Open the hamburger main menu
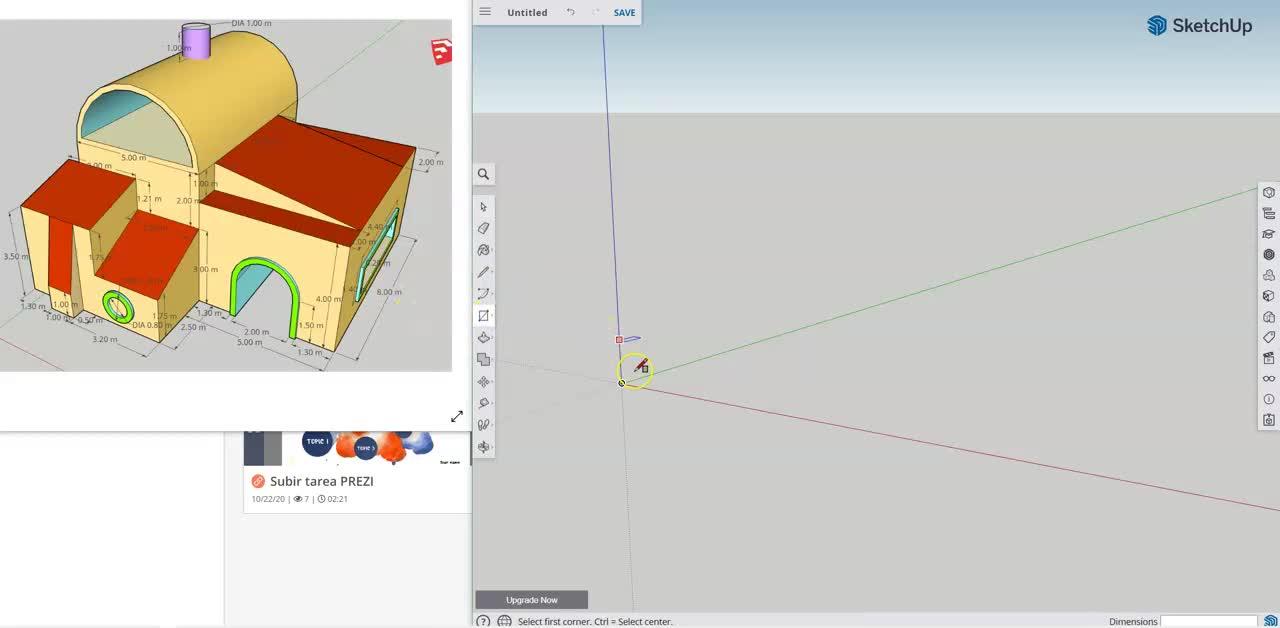Screen dimensions: 1280x628 click(x=485, y=12)
